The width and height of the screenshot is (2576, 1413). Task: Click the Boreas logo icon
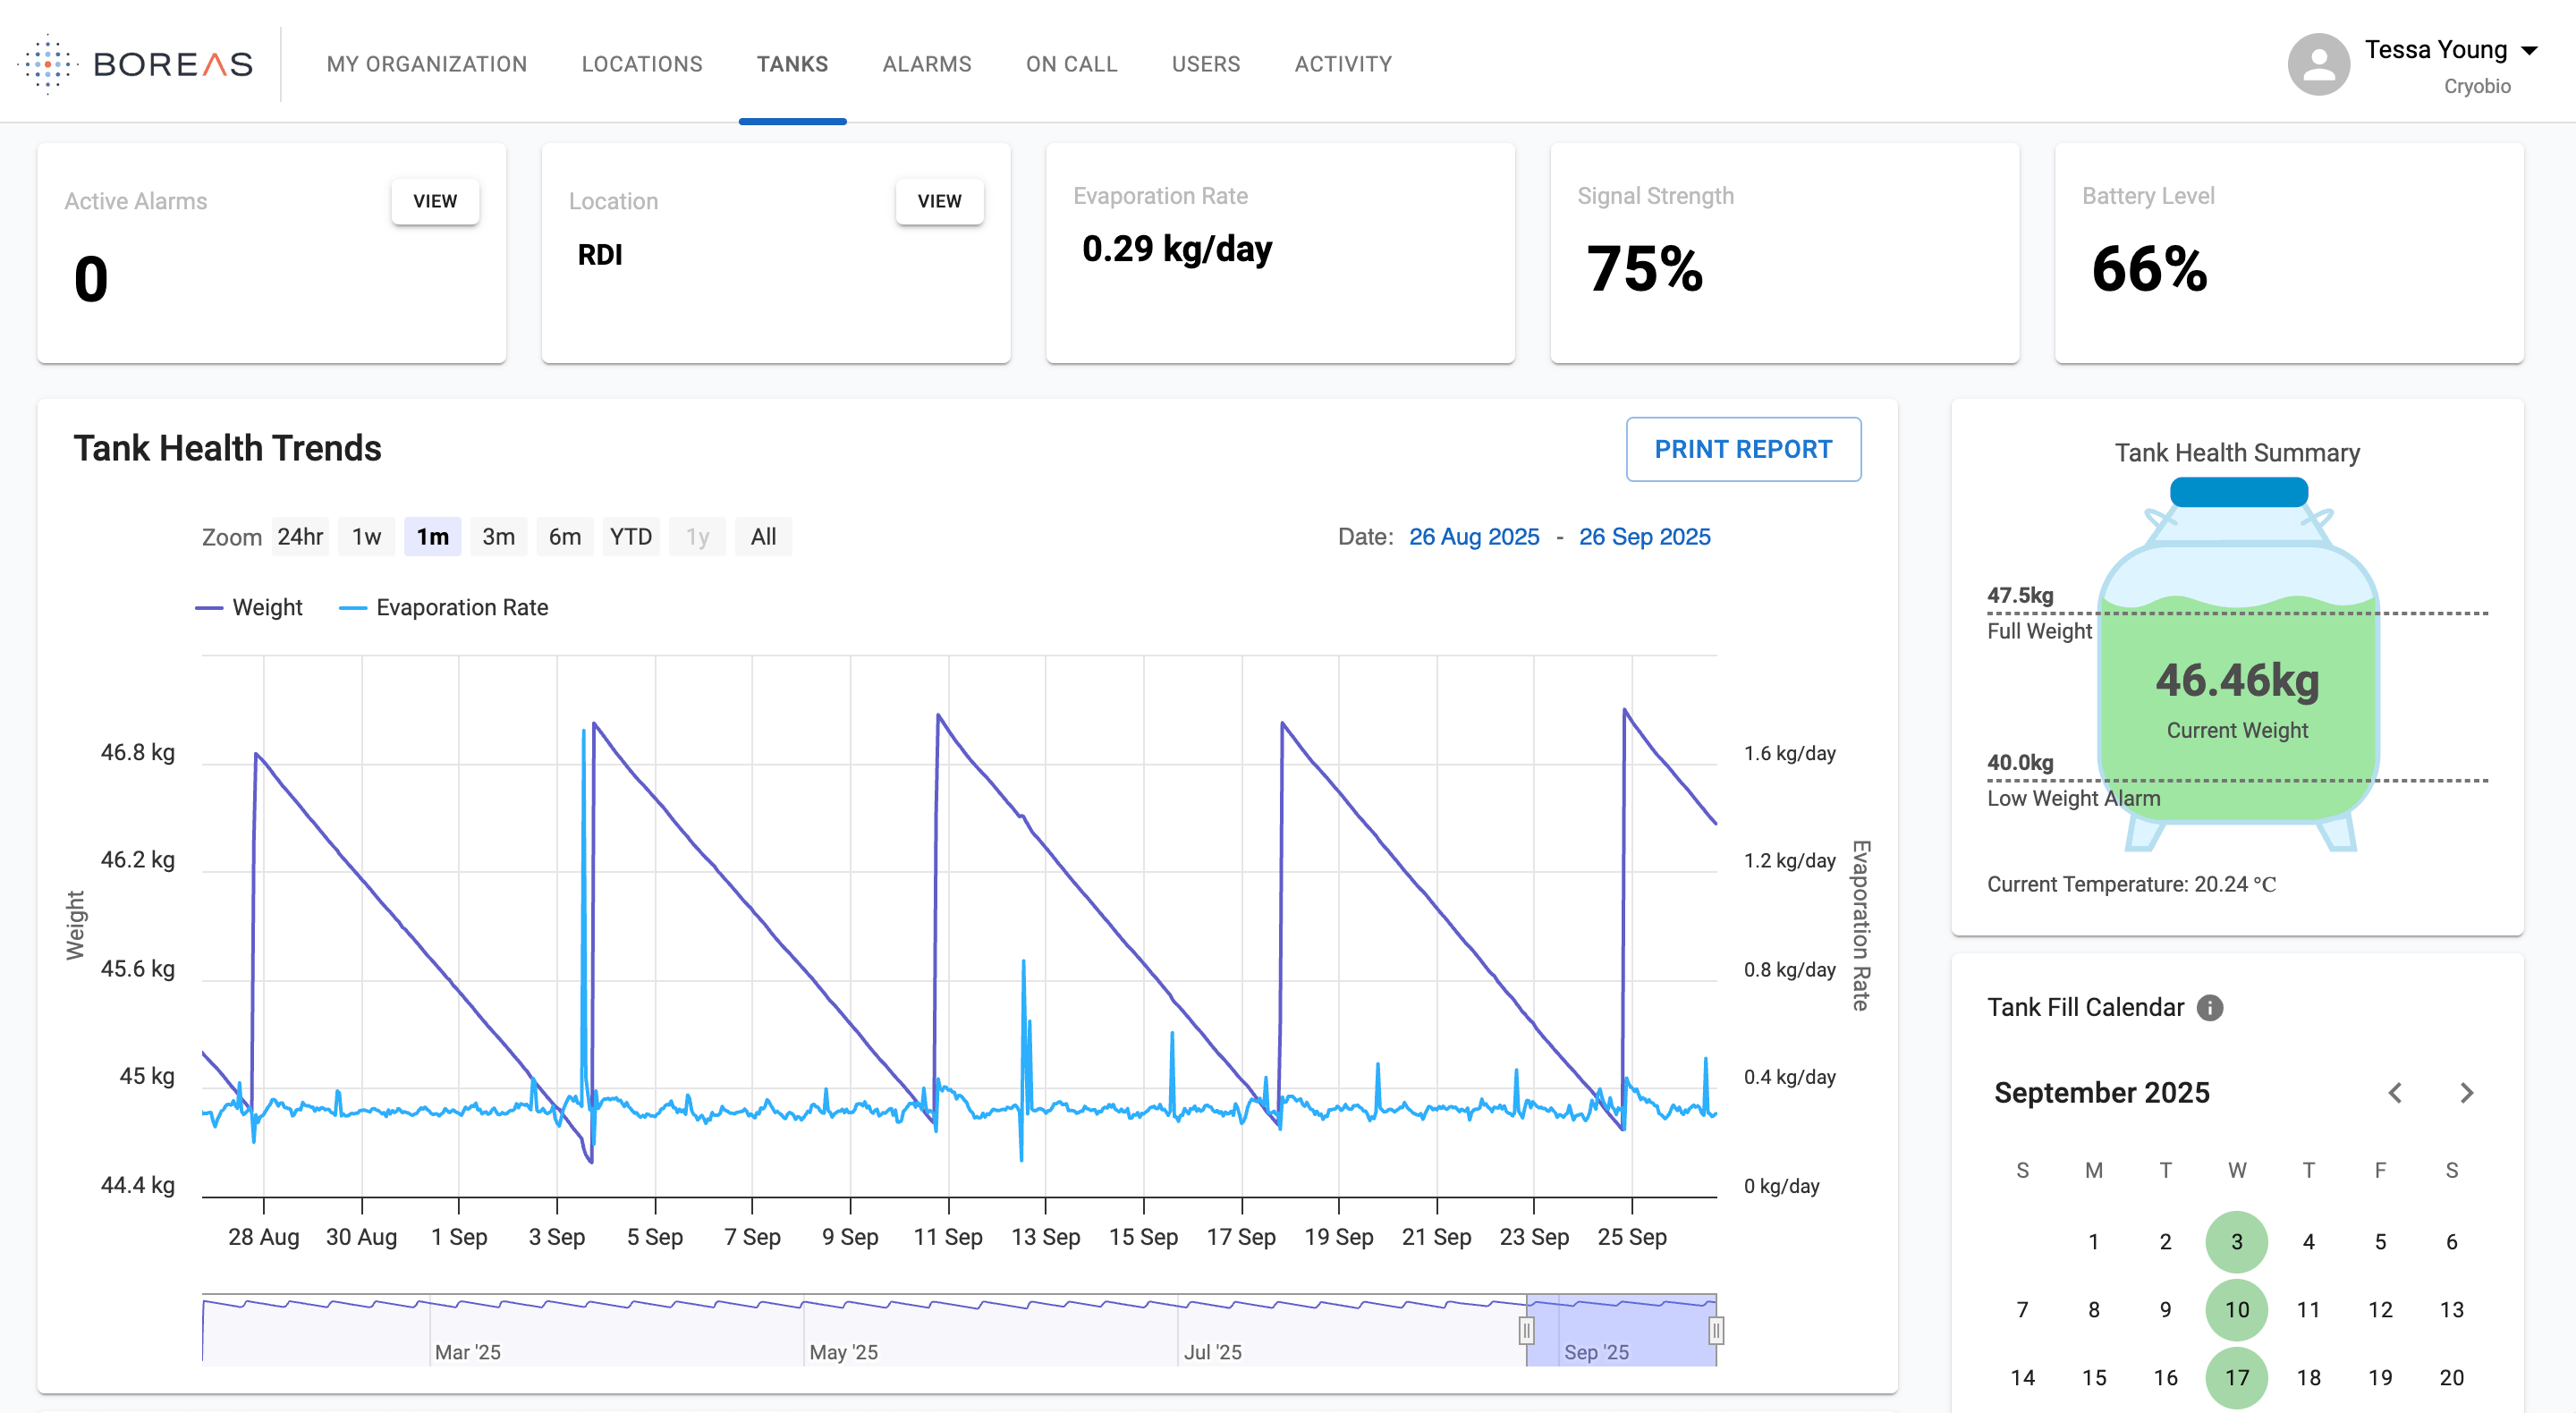pyautogui.click(x=48, y=64)
